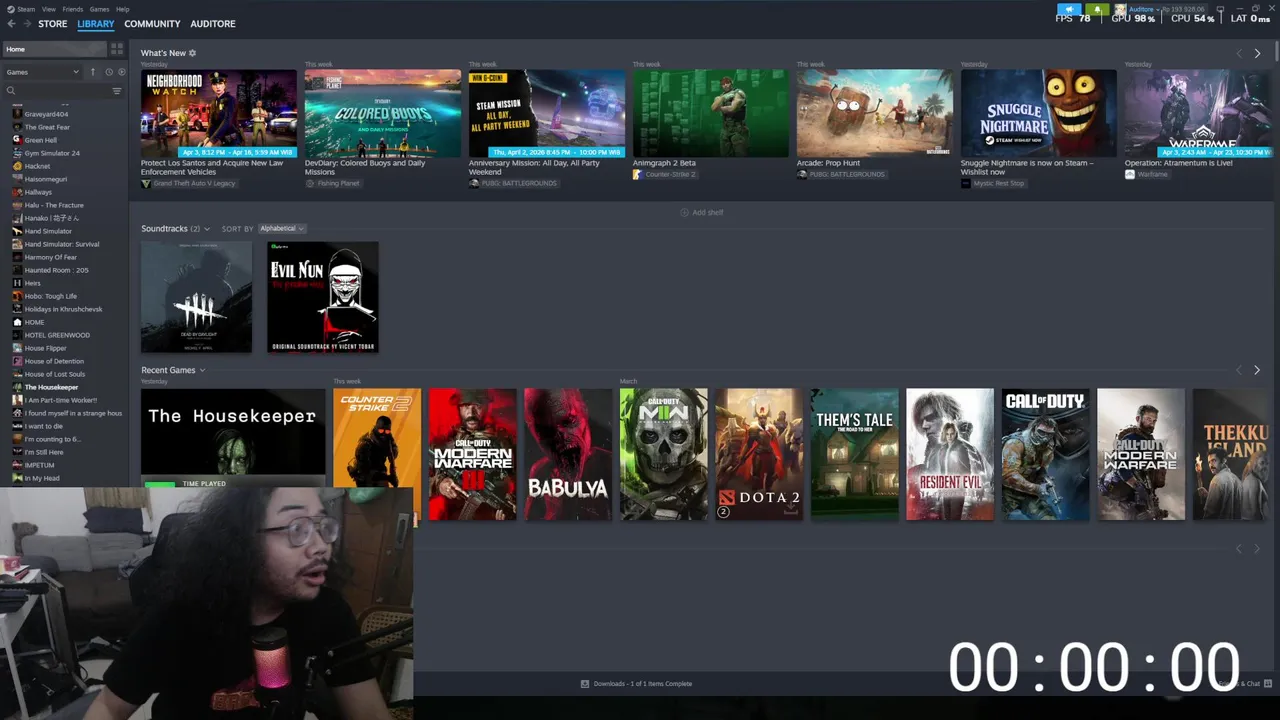Open Downloads status at bottom
The image size is (1280, 720).
click(637, 684)
